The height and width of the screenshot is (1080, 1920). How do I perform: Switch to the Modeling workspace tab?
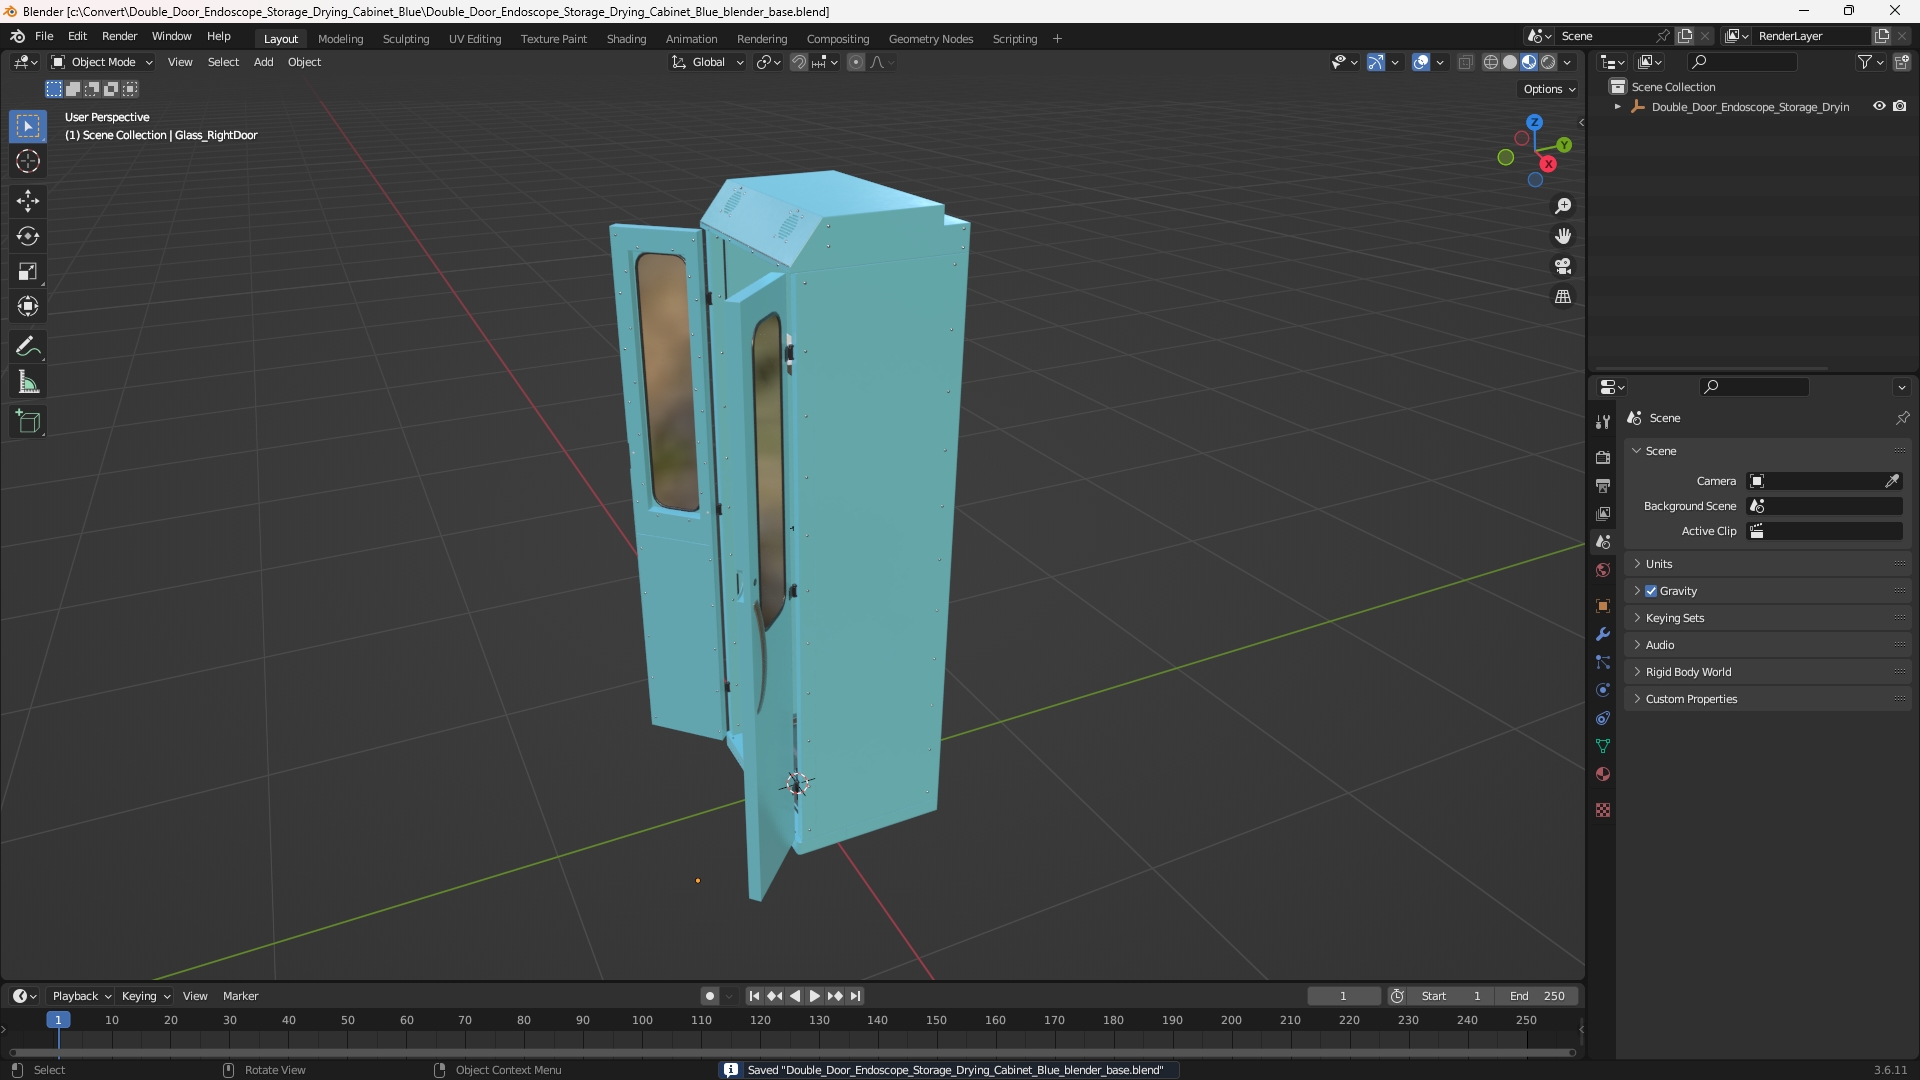[340, 39]
